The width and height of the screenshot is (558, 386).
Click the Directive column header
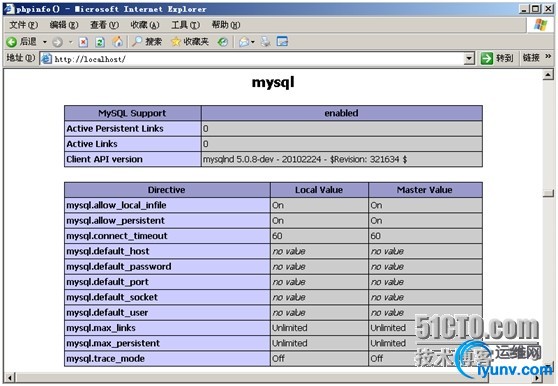(x=167, y=190)
